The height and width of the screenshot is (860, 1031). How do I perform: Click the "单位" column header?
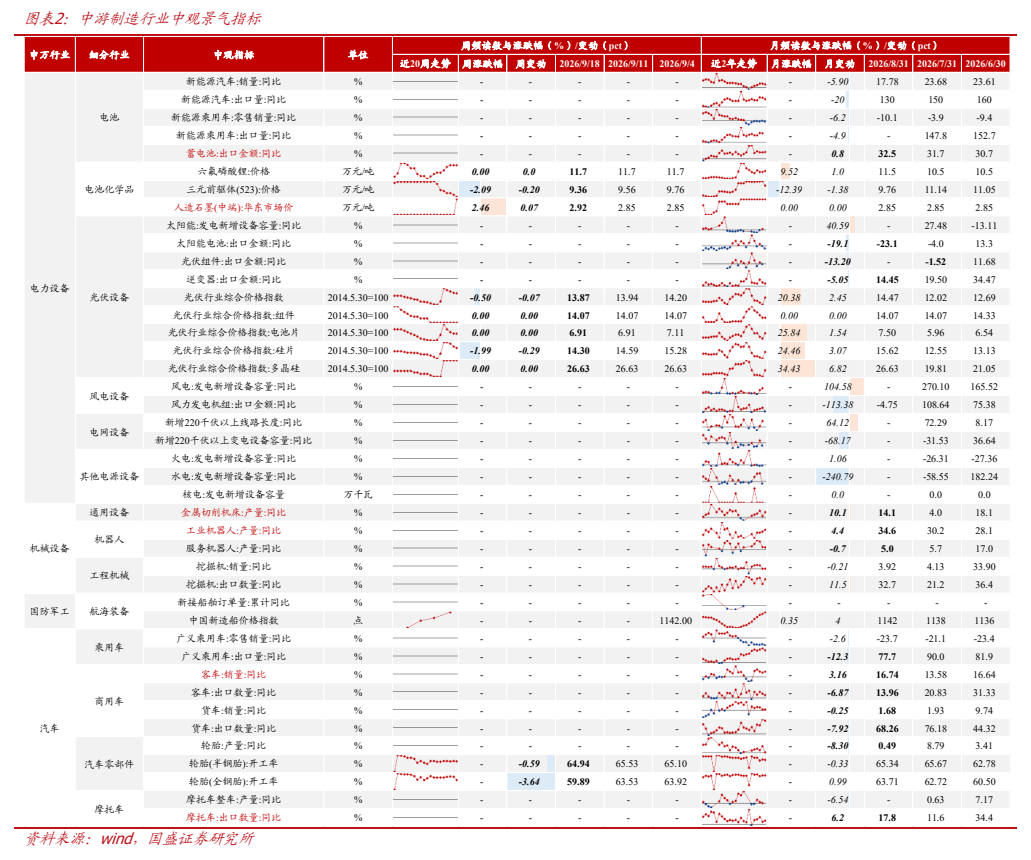pos(358,55)
